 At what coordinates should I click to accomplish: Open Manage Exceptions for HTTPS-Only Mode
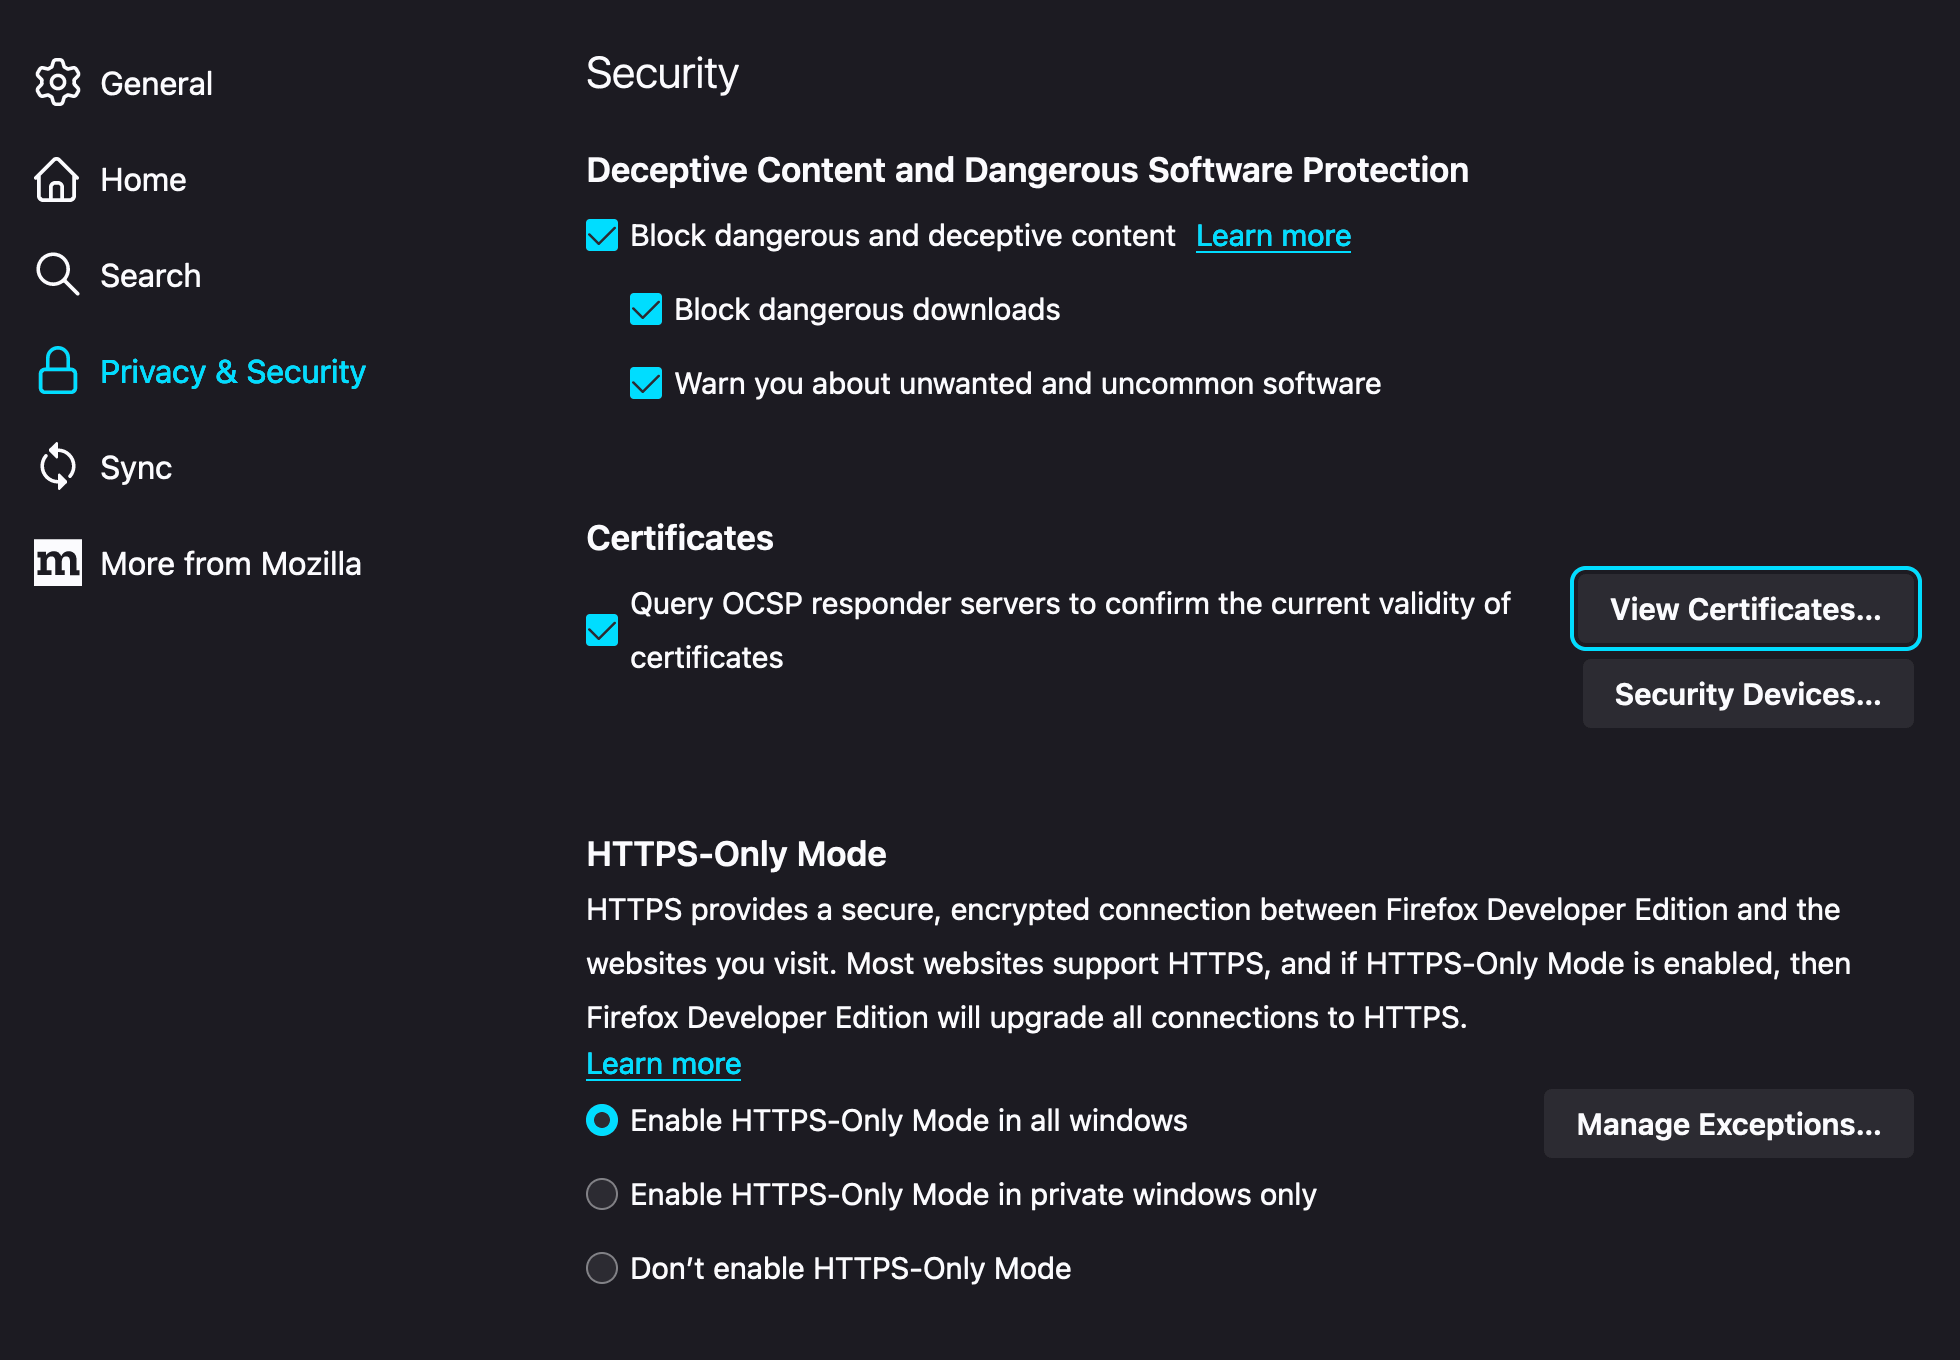pos(1728,1124)
